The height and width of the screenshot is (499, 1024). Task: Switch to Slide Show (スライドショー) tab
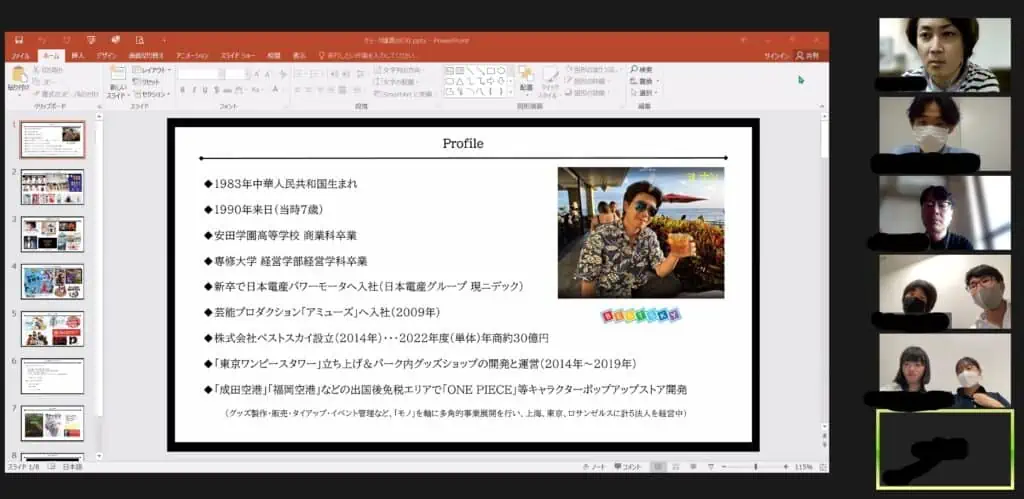tap(238, 56)
